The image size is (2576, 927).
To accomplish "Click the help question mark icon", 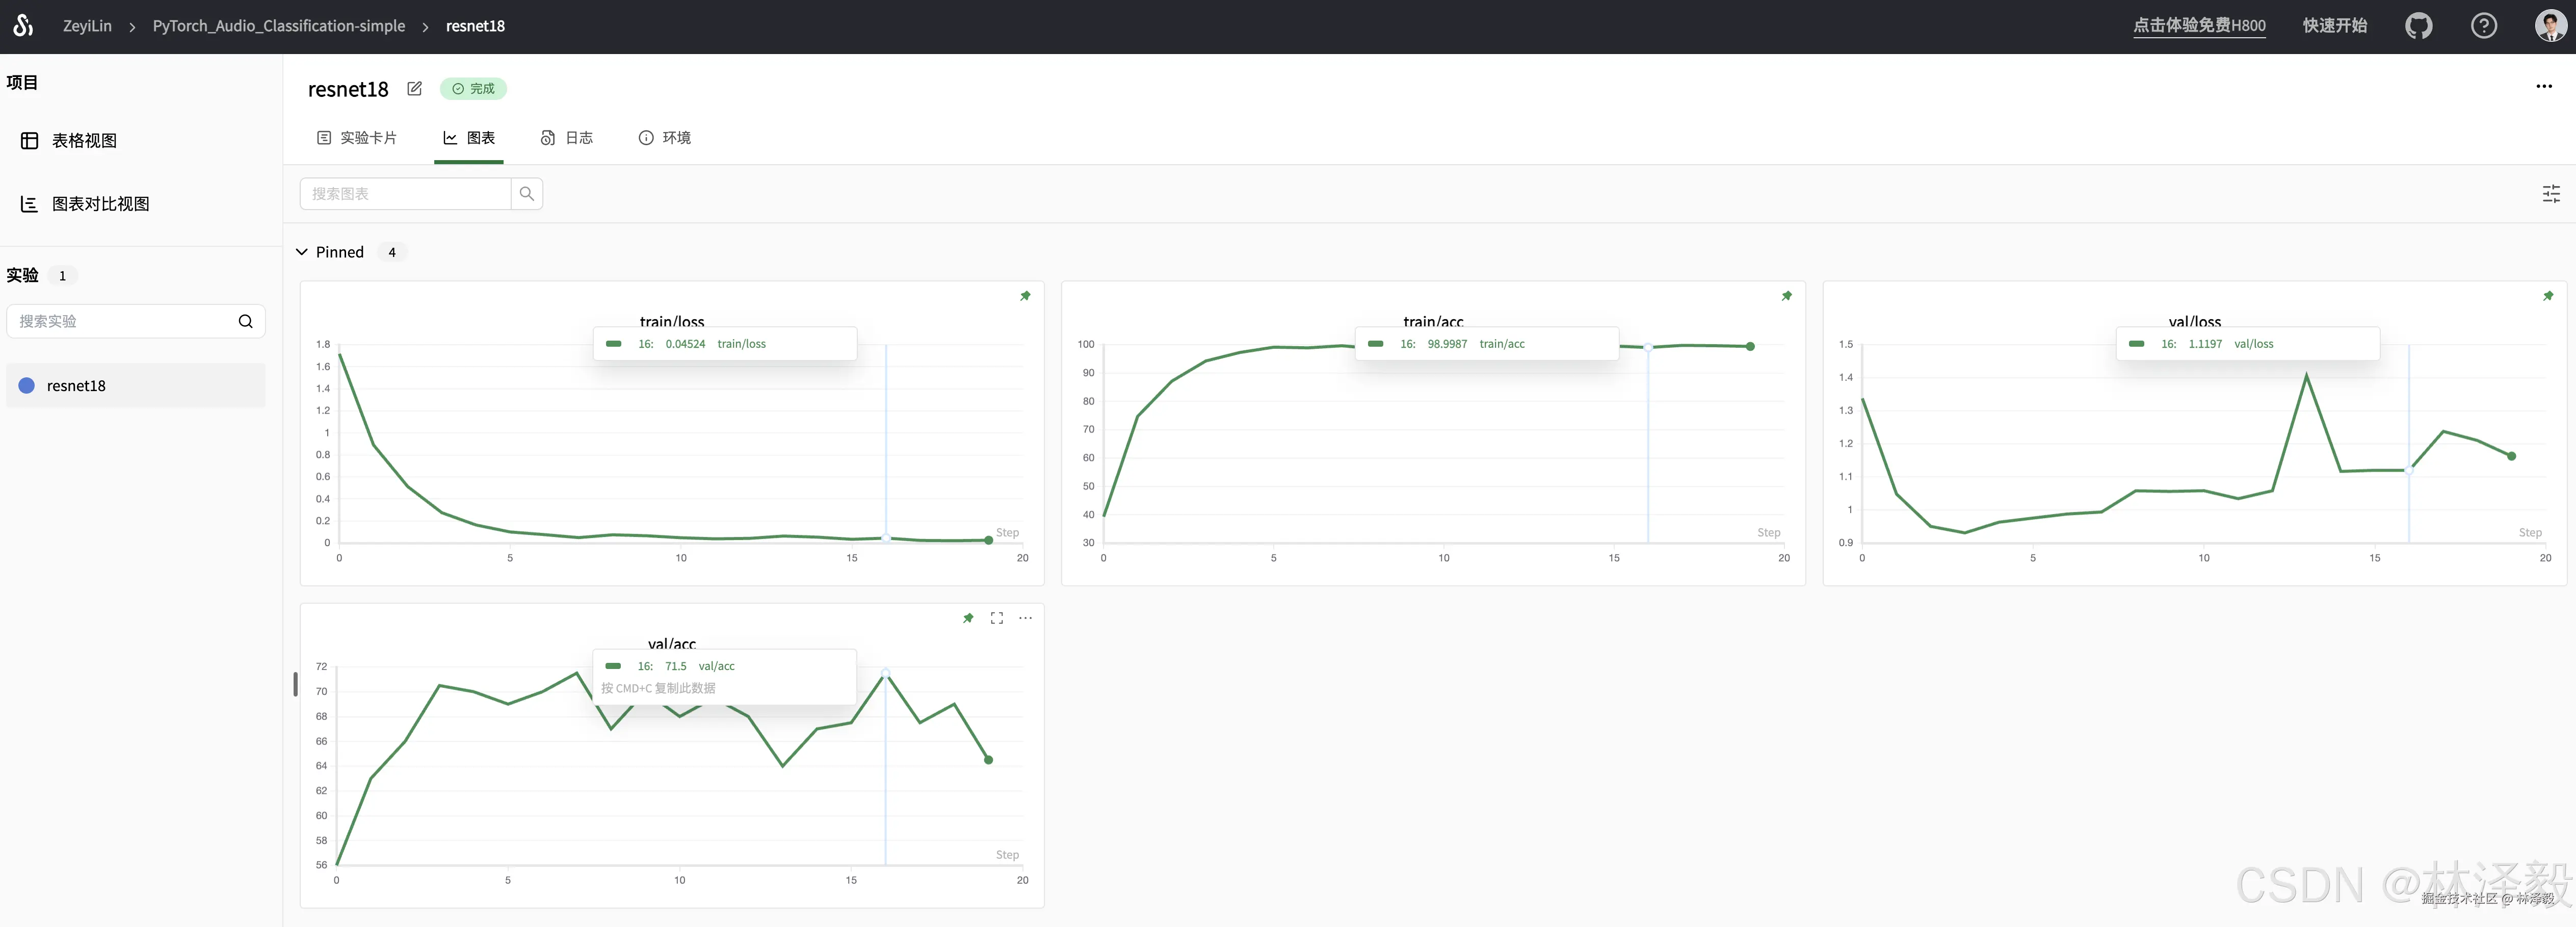I will click(2483, 26).
